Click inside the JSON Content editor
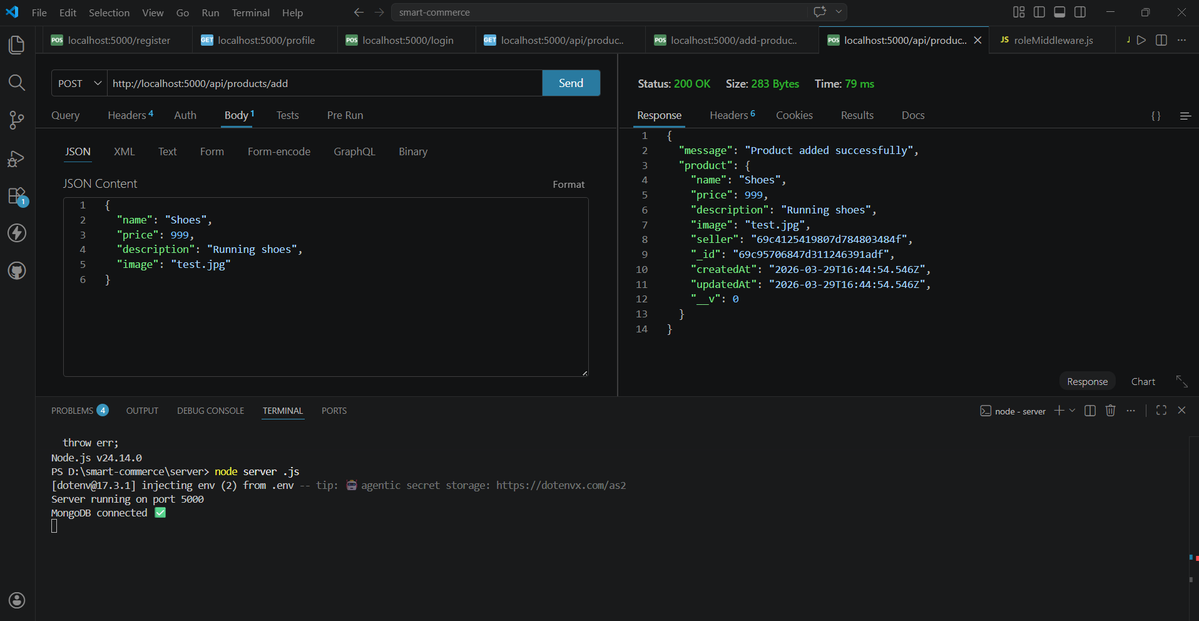Viewport: 1199px width, 621px height. point(326,287)
